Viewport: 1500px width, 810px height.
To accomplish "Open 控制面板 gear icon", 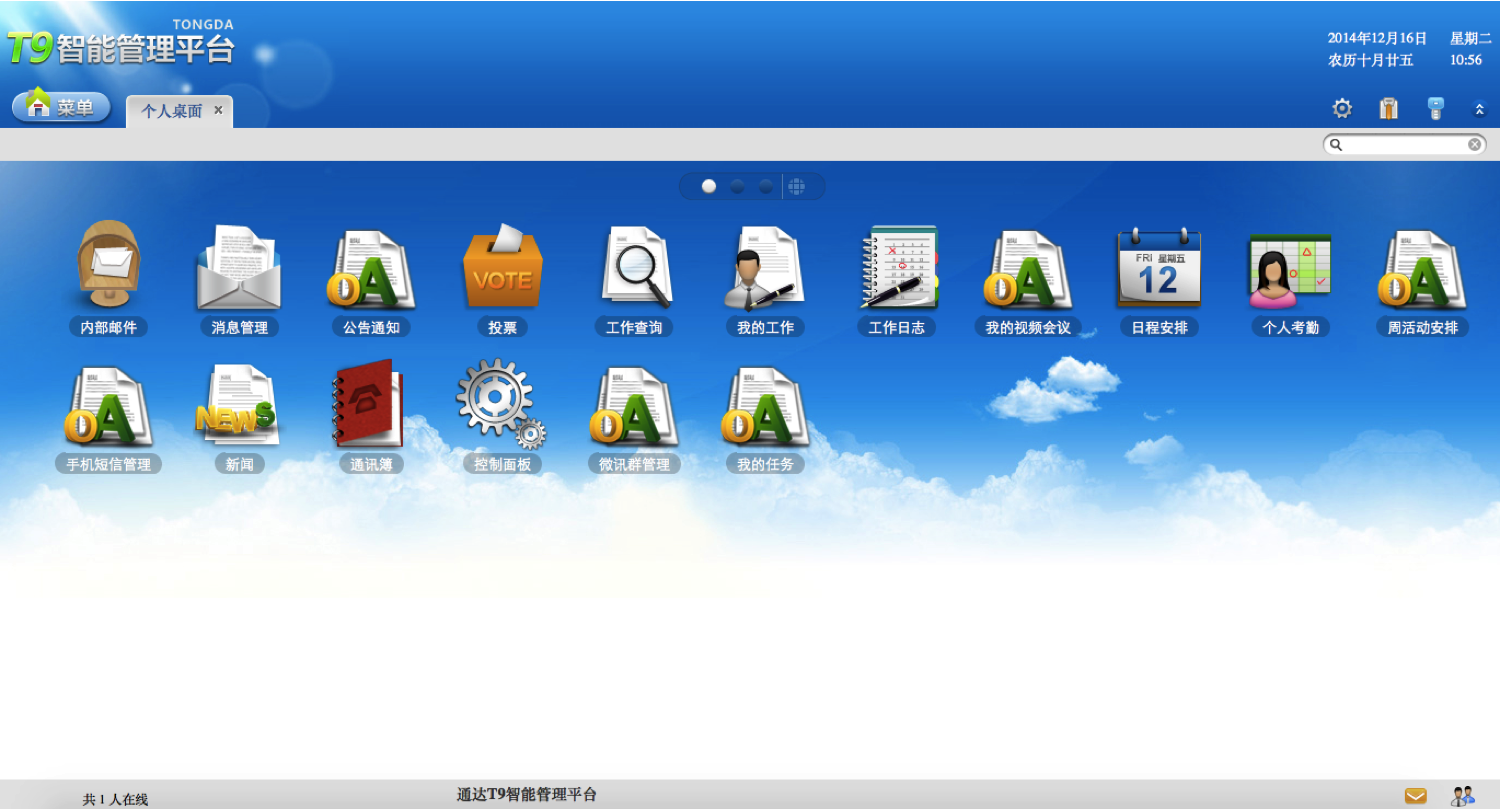I will [x=502, y=405].
